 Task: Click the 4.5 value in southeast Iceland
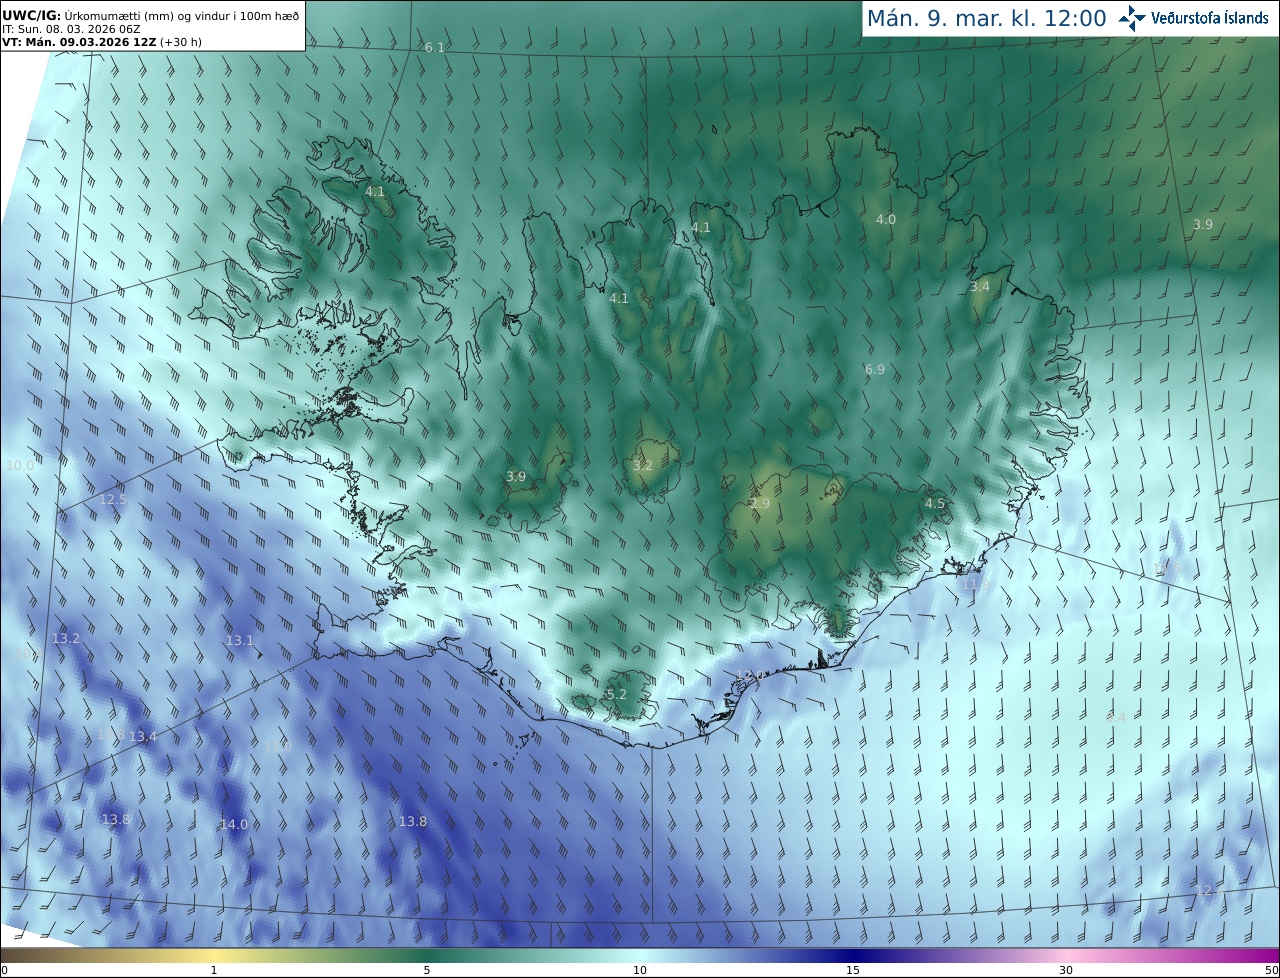tap(935, 504)
